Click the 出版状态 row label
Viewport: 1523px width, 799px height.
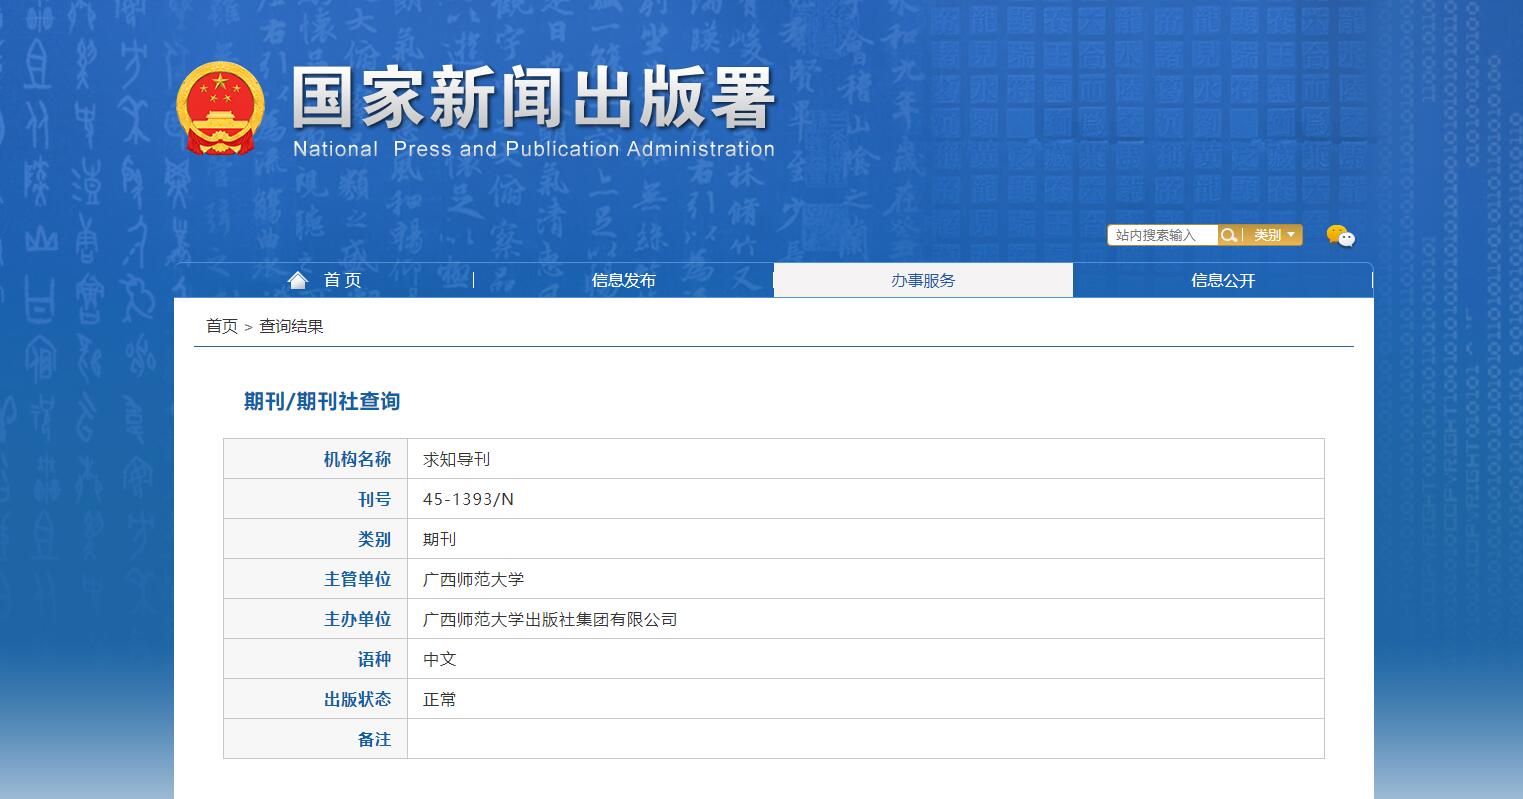tap(357, 699)
